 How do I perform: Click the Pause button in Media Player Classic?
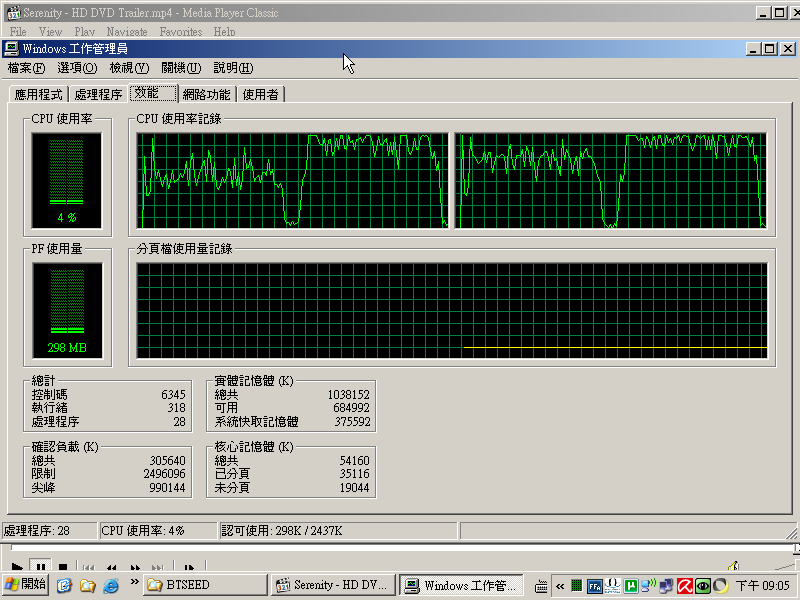pyautogui.click(x=39, y=567)
